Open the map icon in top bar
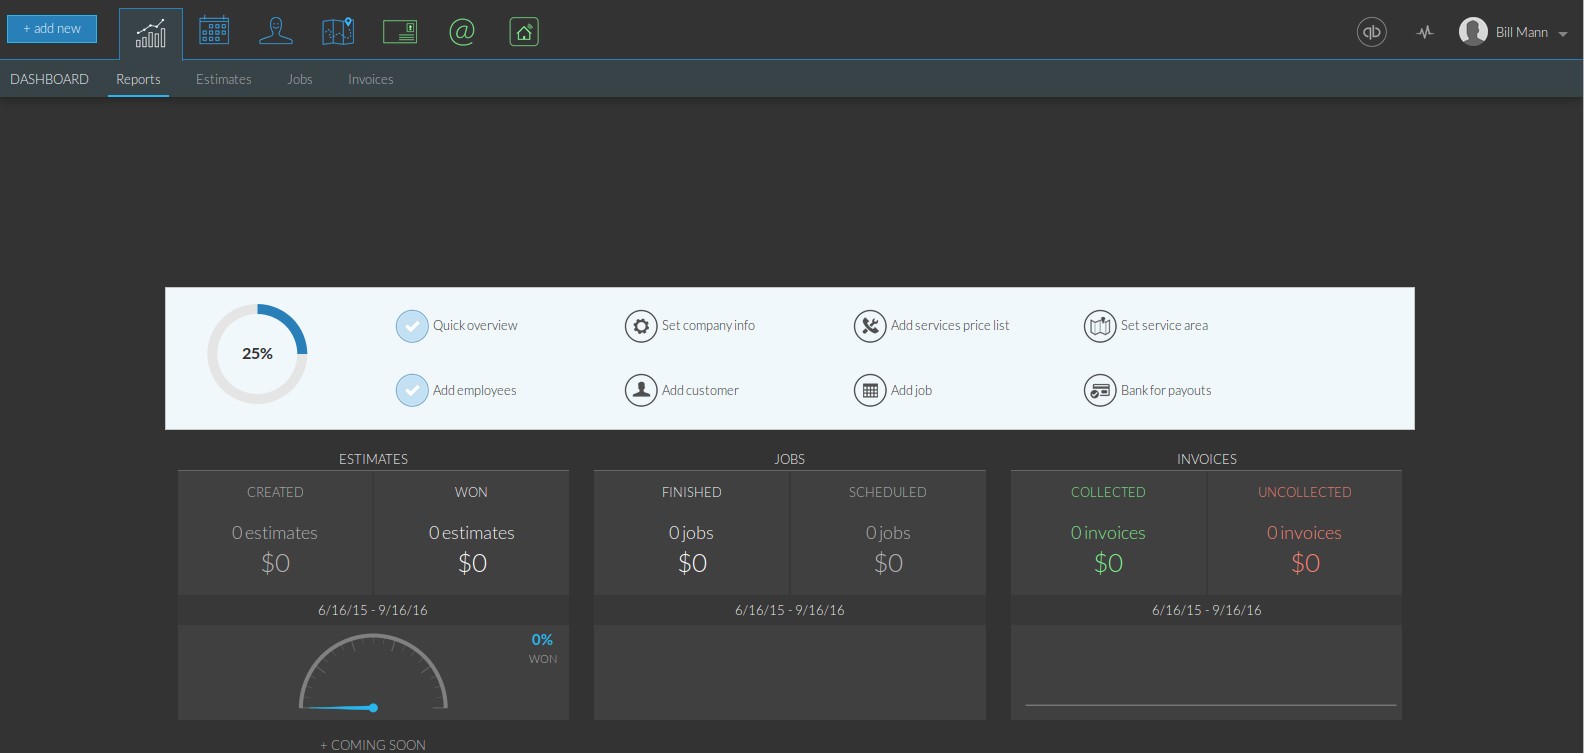This screenshot has height=753, width=1584. tap(338, 31)
